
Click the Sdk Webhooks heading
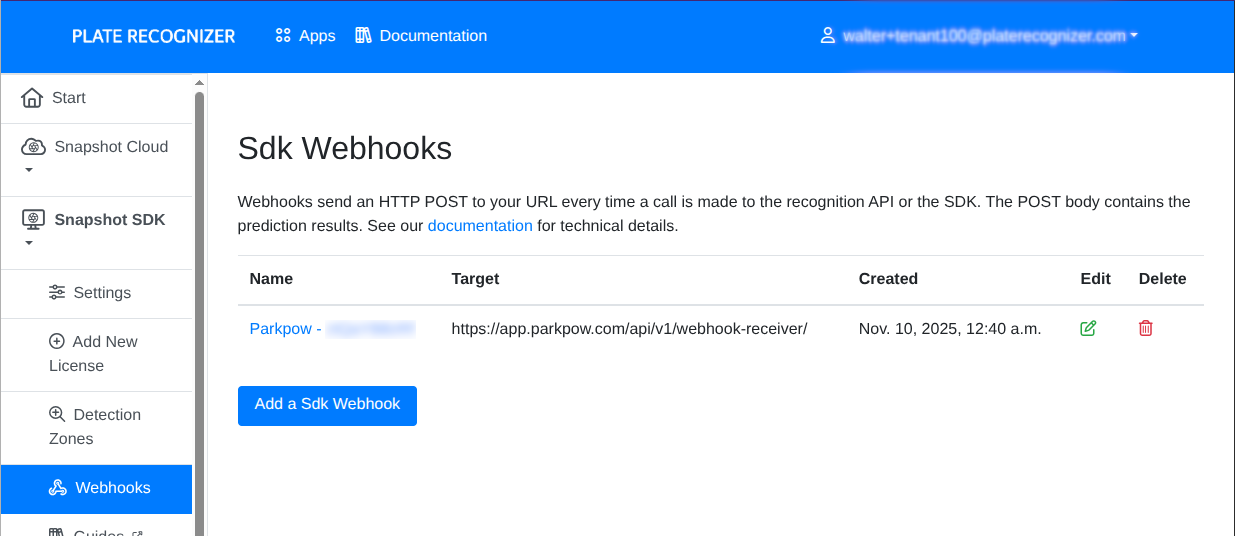coord(345,149)
